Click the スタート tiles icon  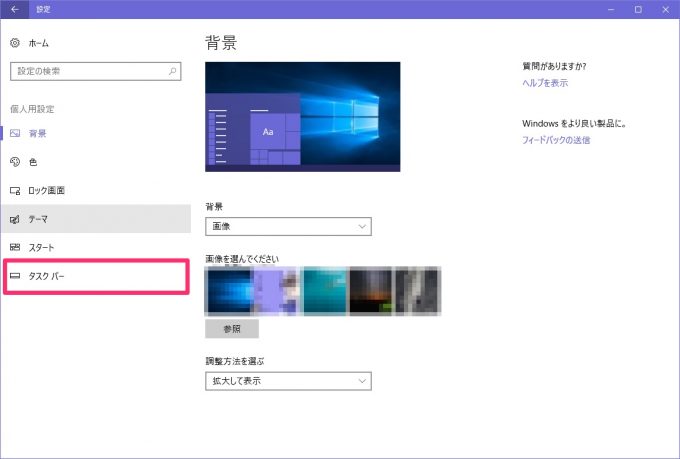click(15, 247)
